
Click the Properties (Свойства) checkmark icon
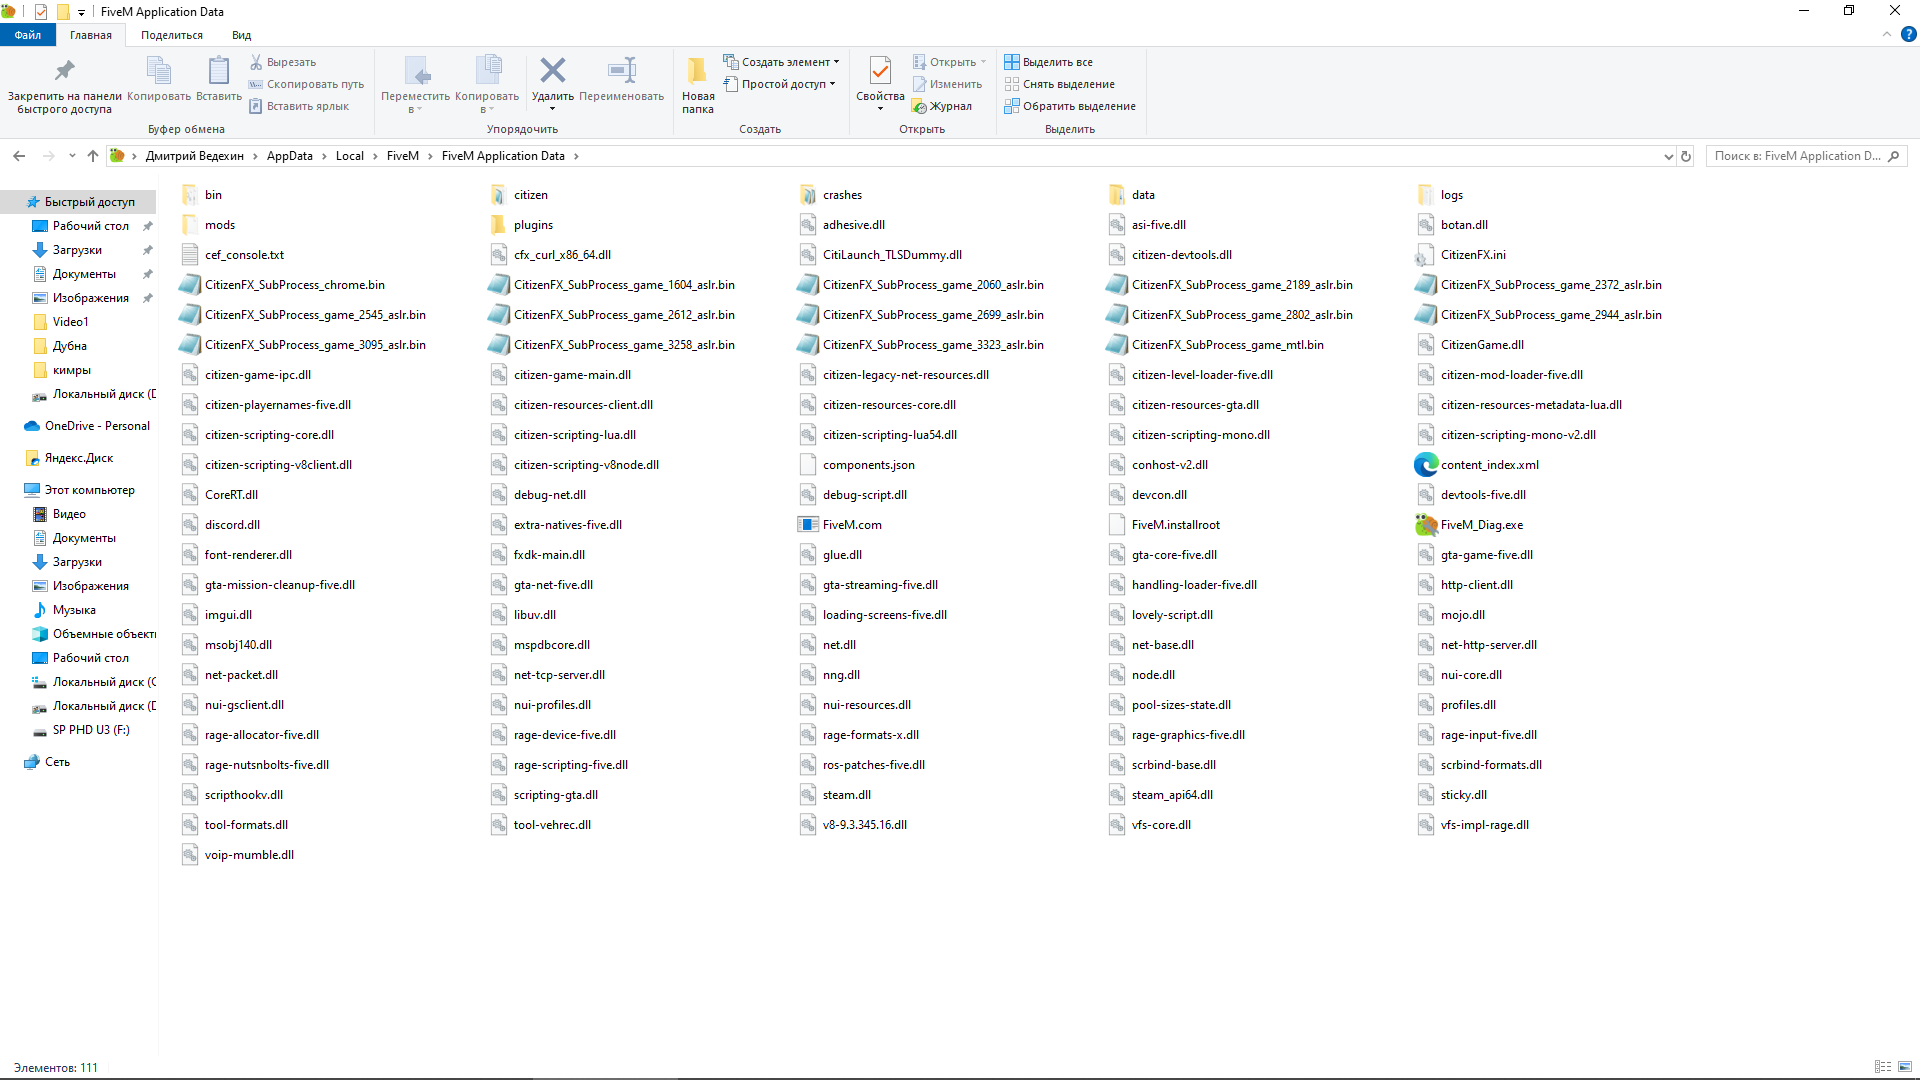(x=880, y=71)
